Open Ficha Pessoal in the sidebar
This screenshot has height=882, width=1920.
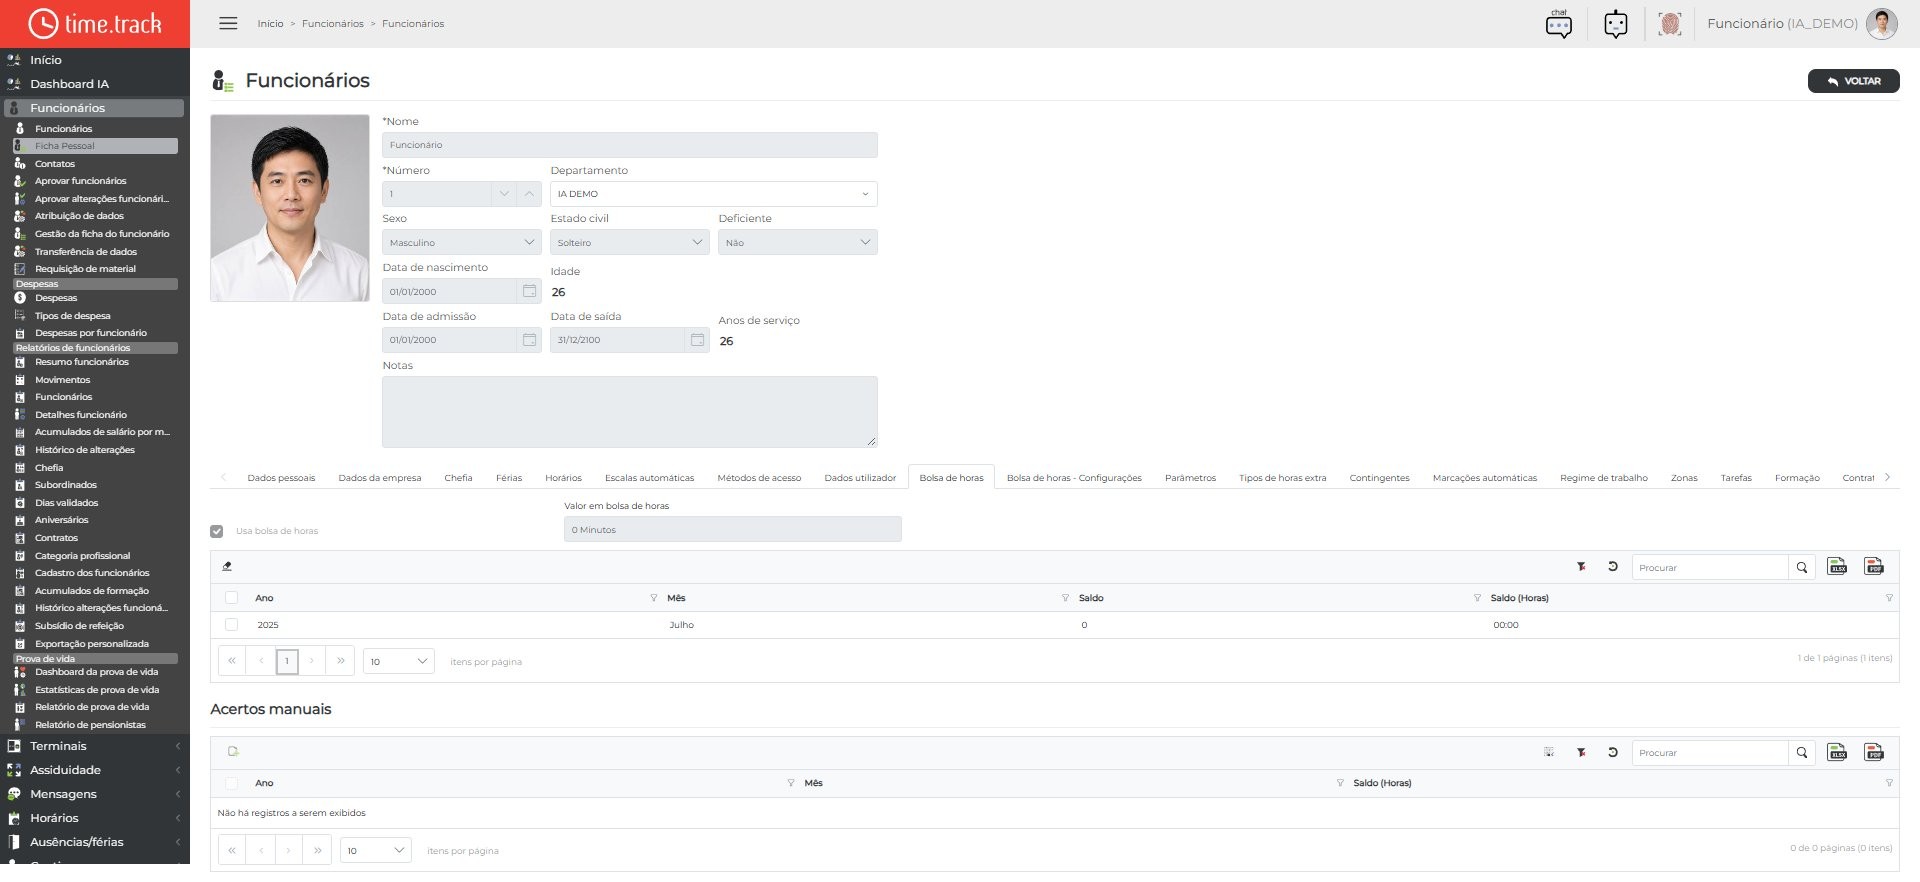point(95,146)
